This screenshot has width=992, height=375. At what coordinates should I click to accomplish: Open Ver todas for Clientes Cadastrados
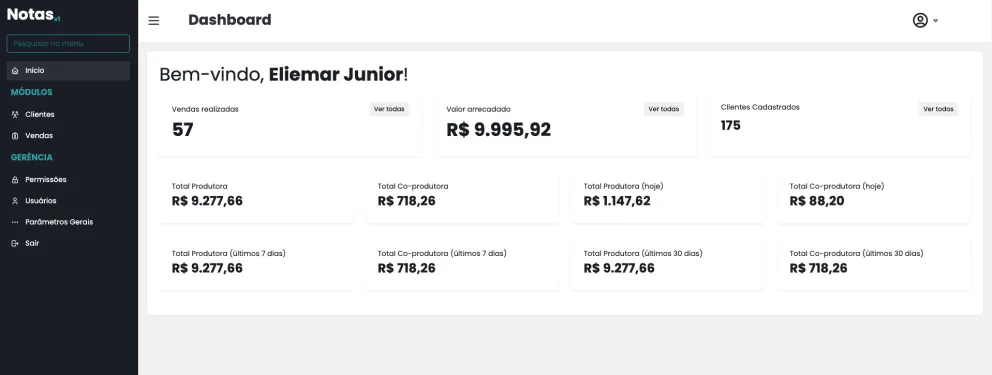tap(938, 109)
